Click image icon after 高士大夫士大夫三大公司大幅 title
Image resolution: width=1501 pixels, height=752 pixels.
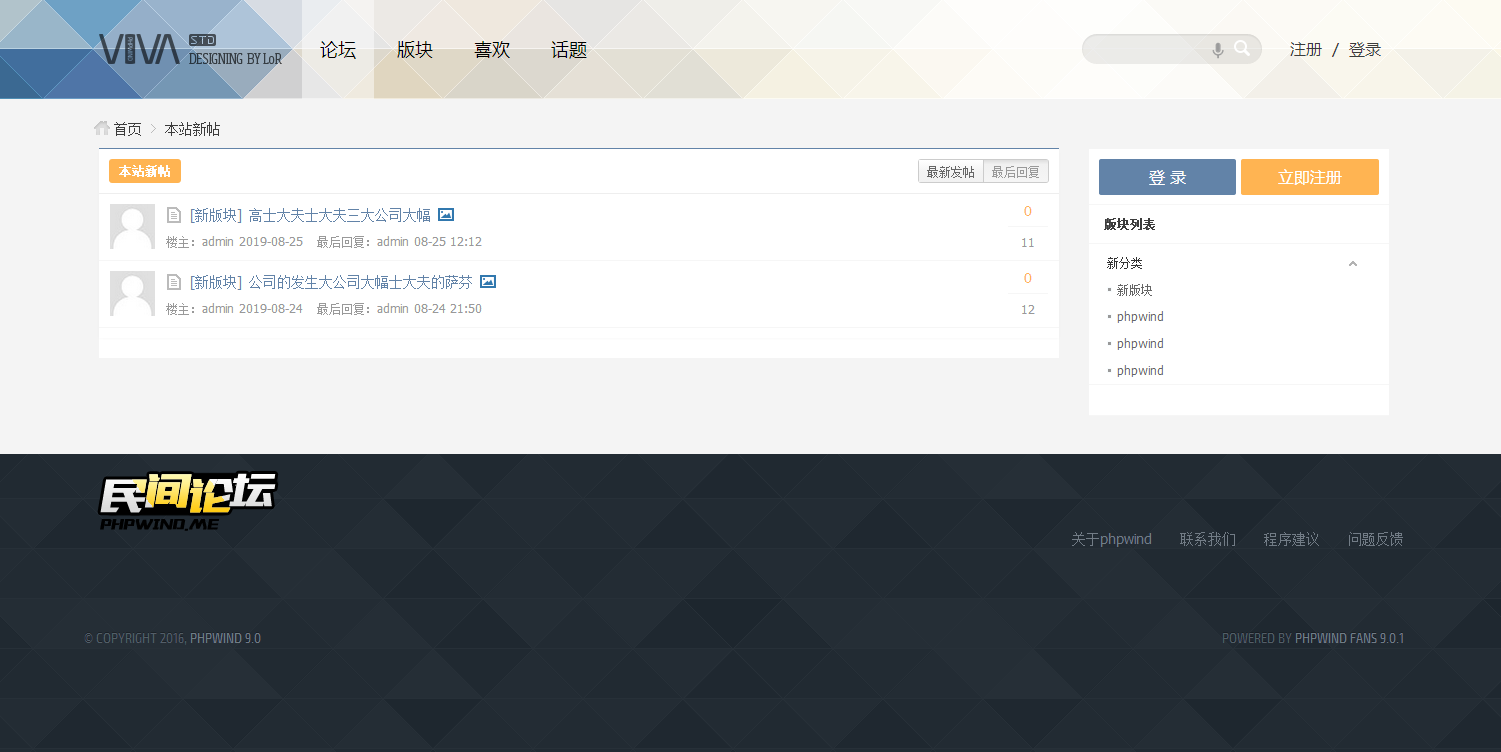(446, 215)
